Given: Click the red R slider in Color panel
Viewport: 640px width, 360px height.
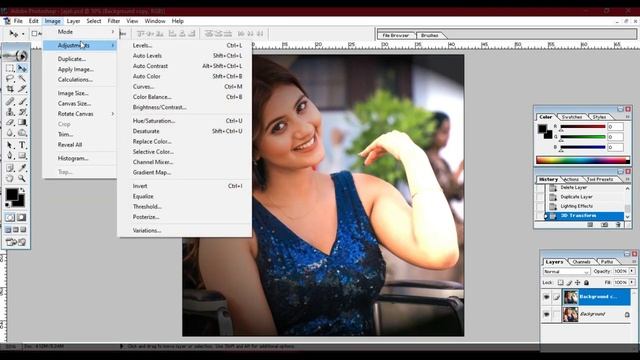Looking at the screenshot, I should (x=582, y=127).
